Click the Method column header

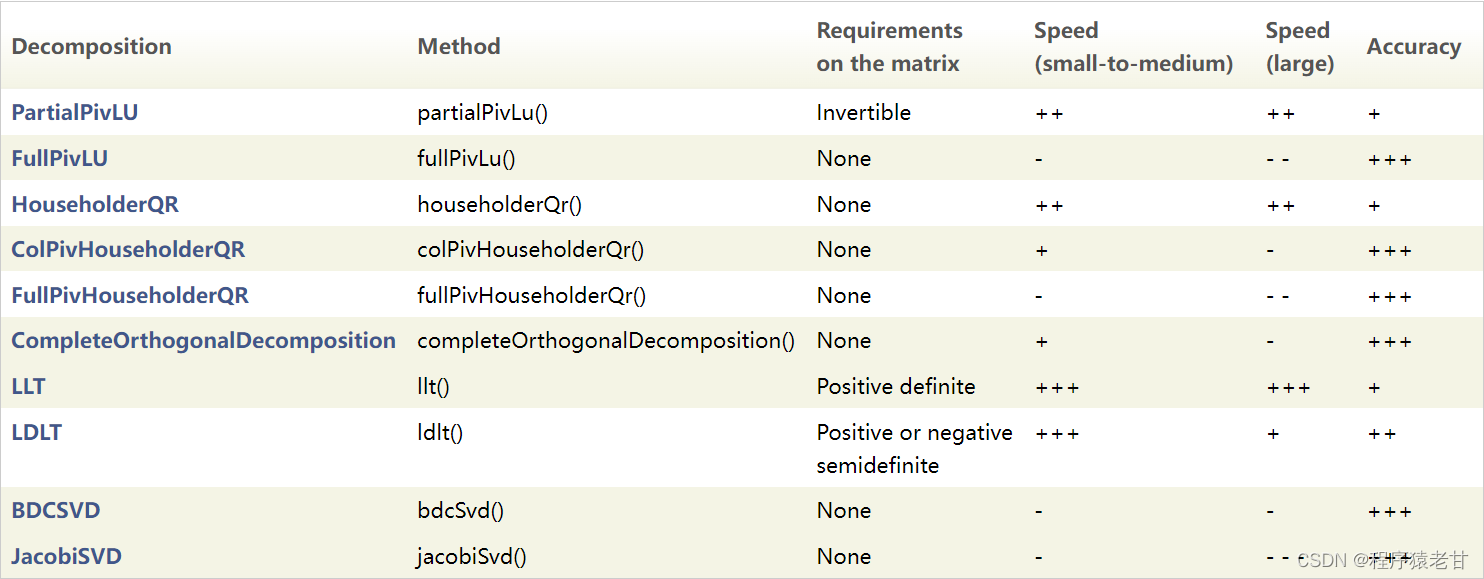(x=458, y=46)
